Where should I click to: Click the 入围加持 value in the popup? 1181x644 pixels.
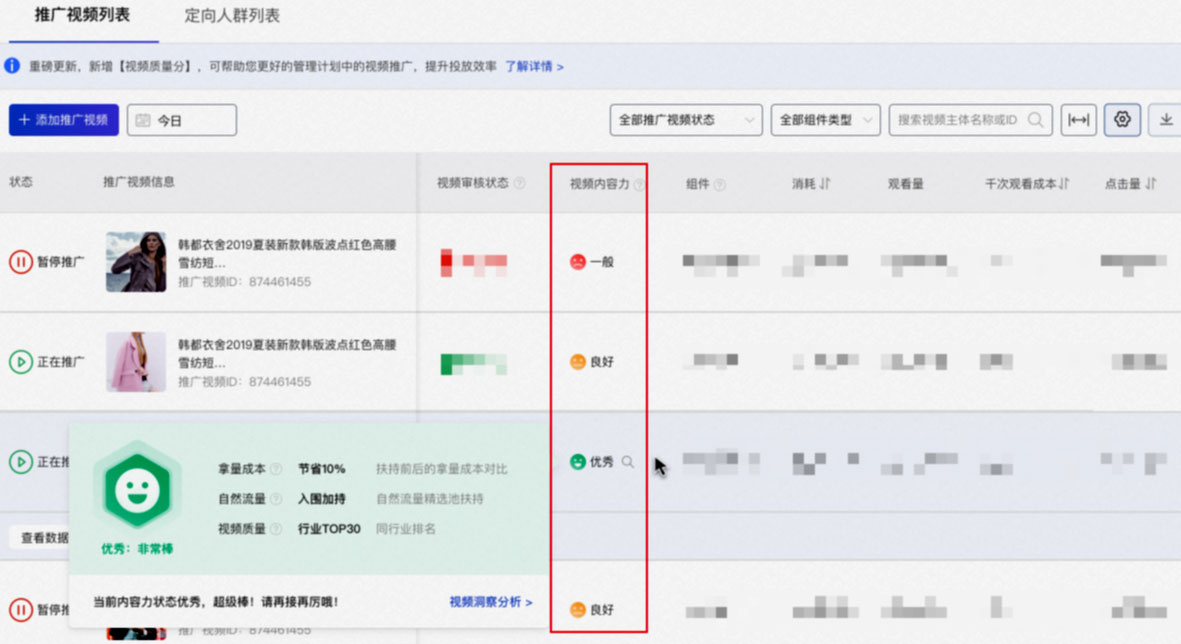tap(322, 499)
